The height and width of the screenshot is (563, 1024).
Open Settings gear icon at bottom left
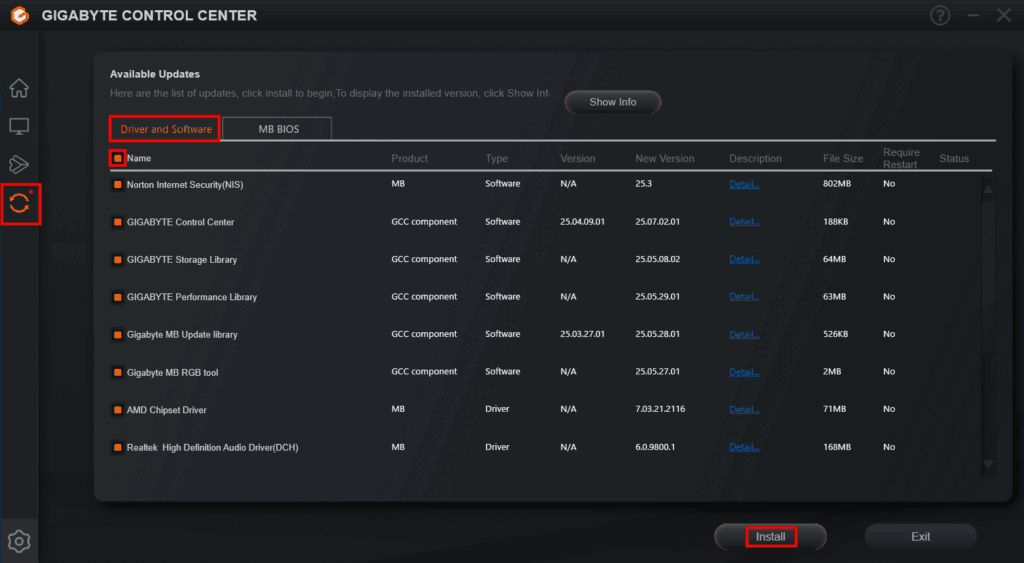19,541
